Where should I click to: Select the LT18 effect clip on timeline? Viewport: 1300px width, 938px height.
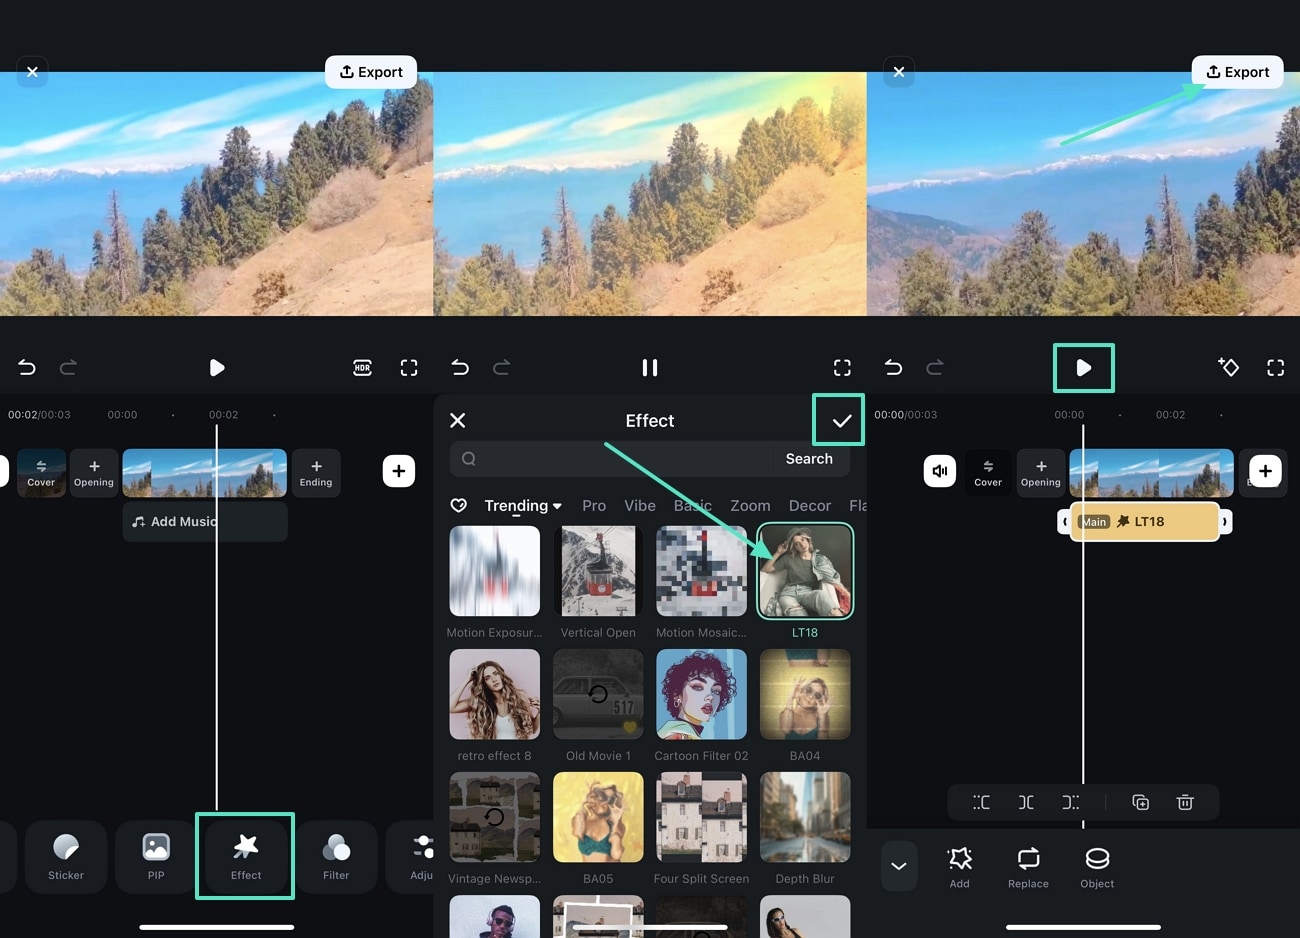point(1145,522)
